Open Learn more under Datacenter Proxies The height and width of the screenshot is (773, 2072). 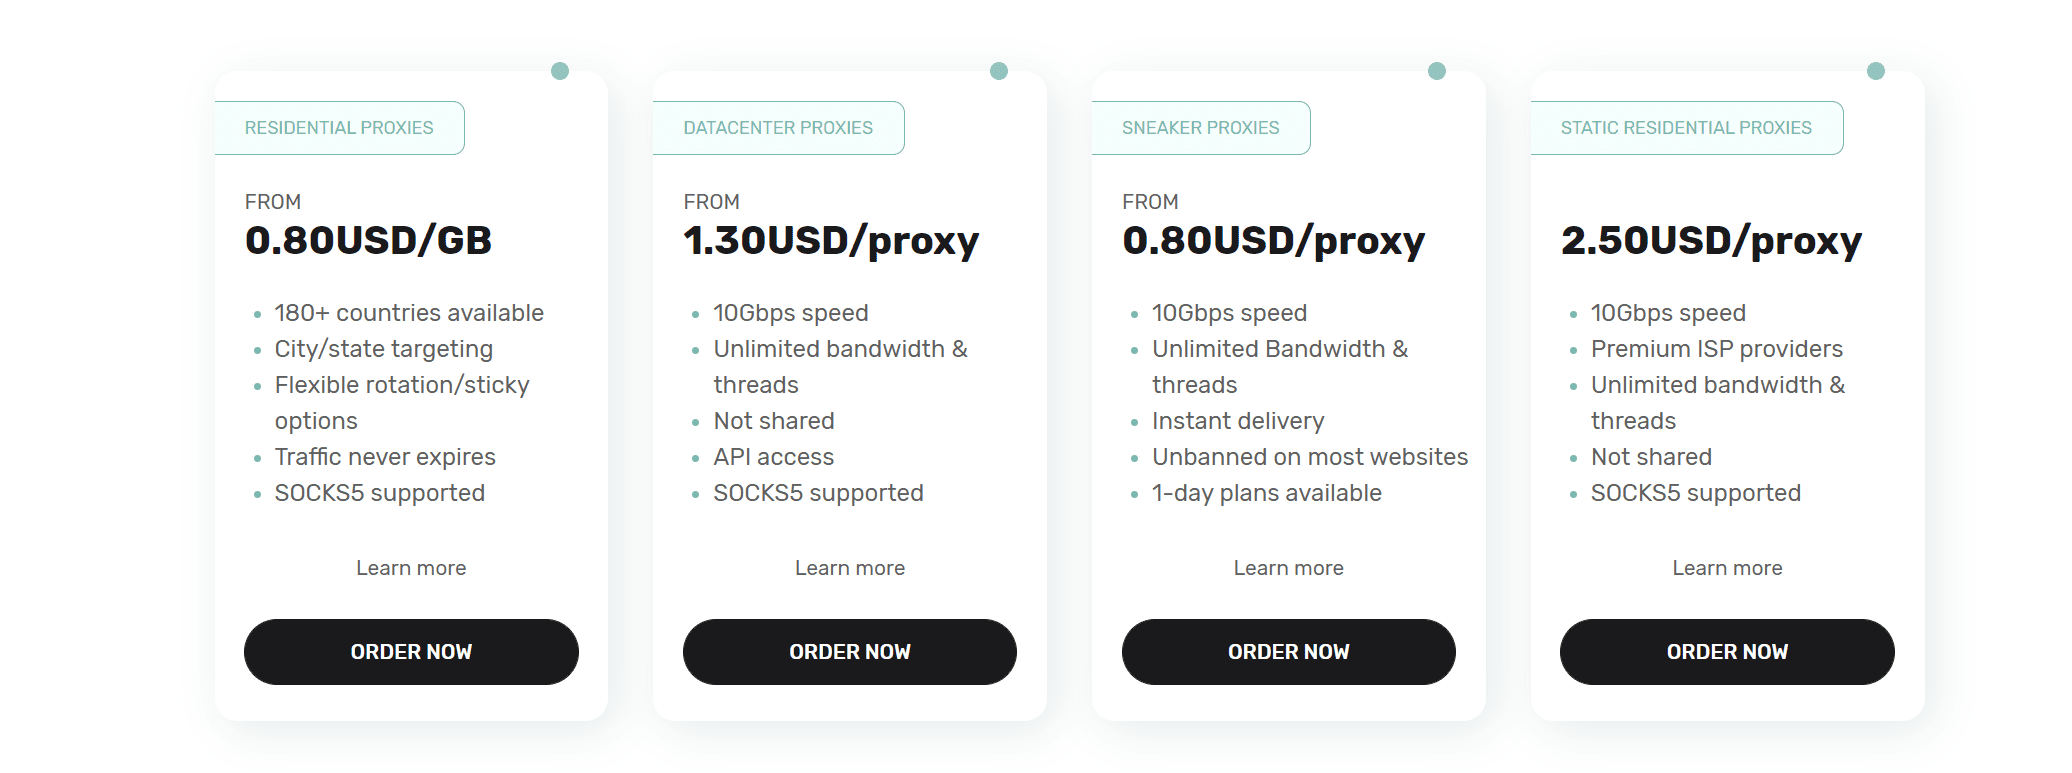click(850, 568)
